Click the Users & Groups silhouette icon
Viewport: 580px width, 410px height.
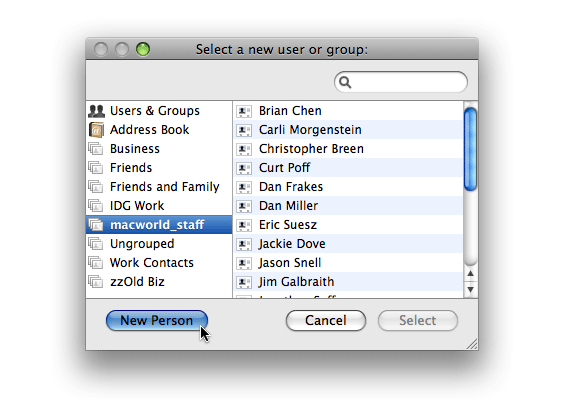[96, 111]
